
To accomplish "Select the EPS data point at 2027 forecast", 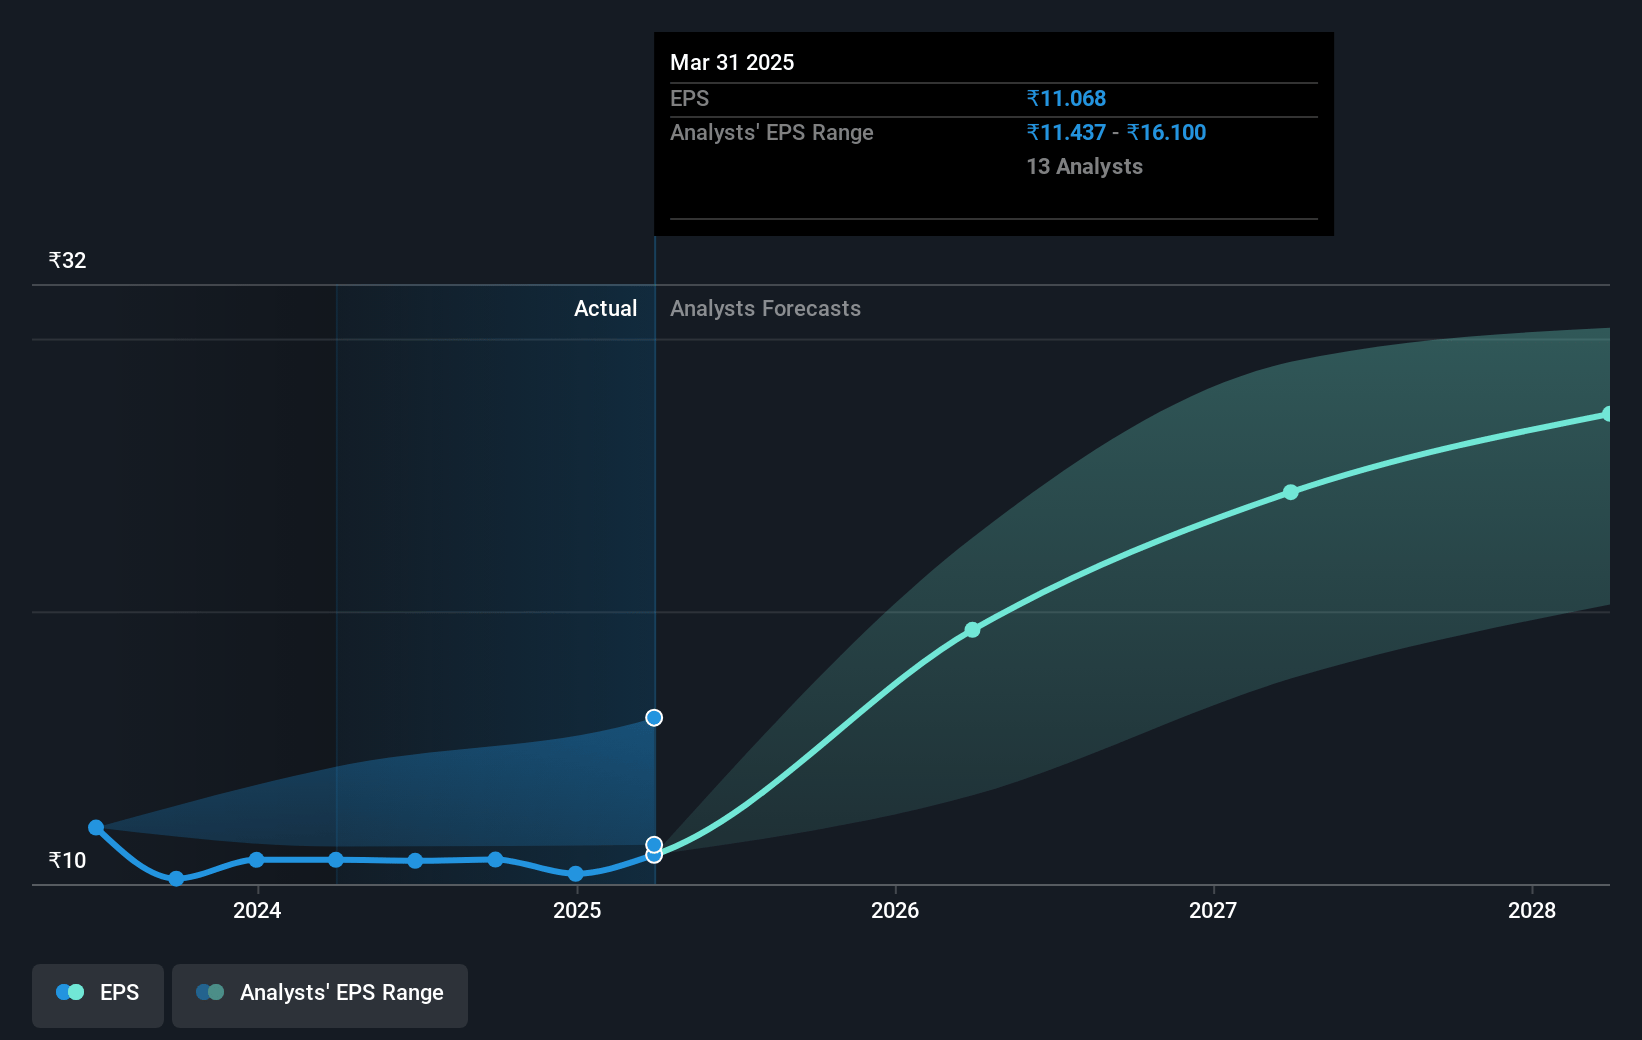I will (1291, 492).
